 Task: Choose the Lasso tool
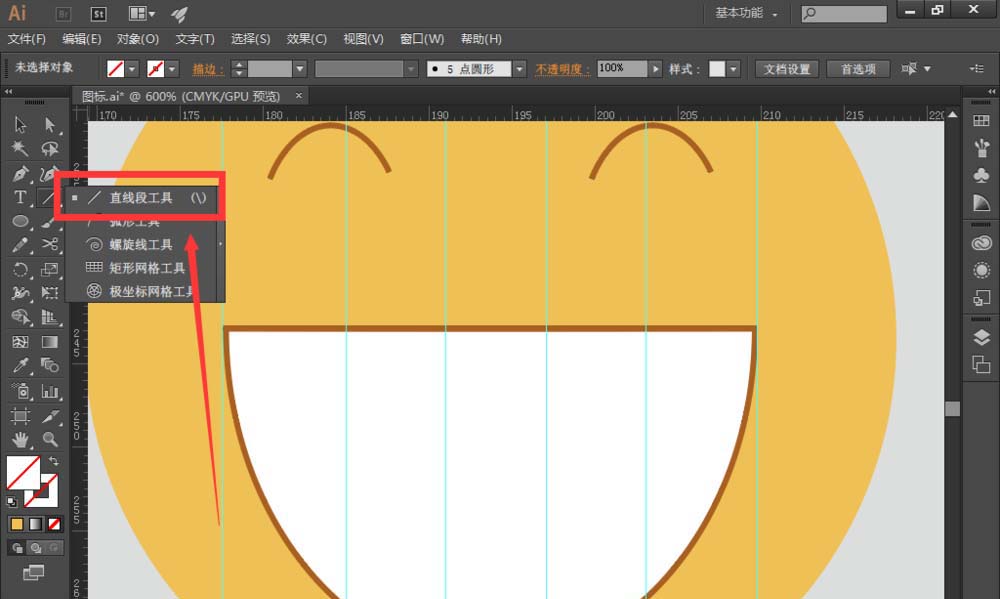(x=50, y=149)
